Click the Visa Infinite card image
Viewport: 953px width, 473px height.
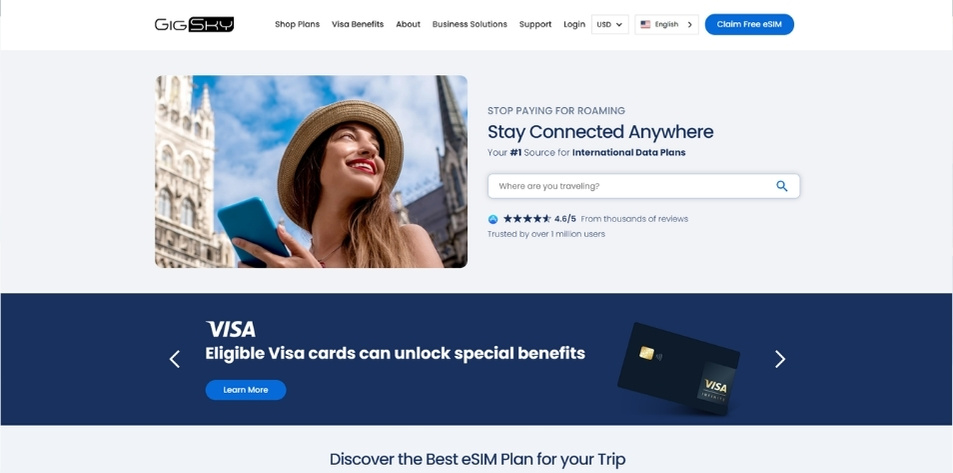[678, 368]
